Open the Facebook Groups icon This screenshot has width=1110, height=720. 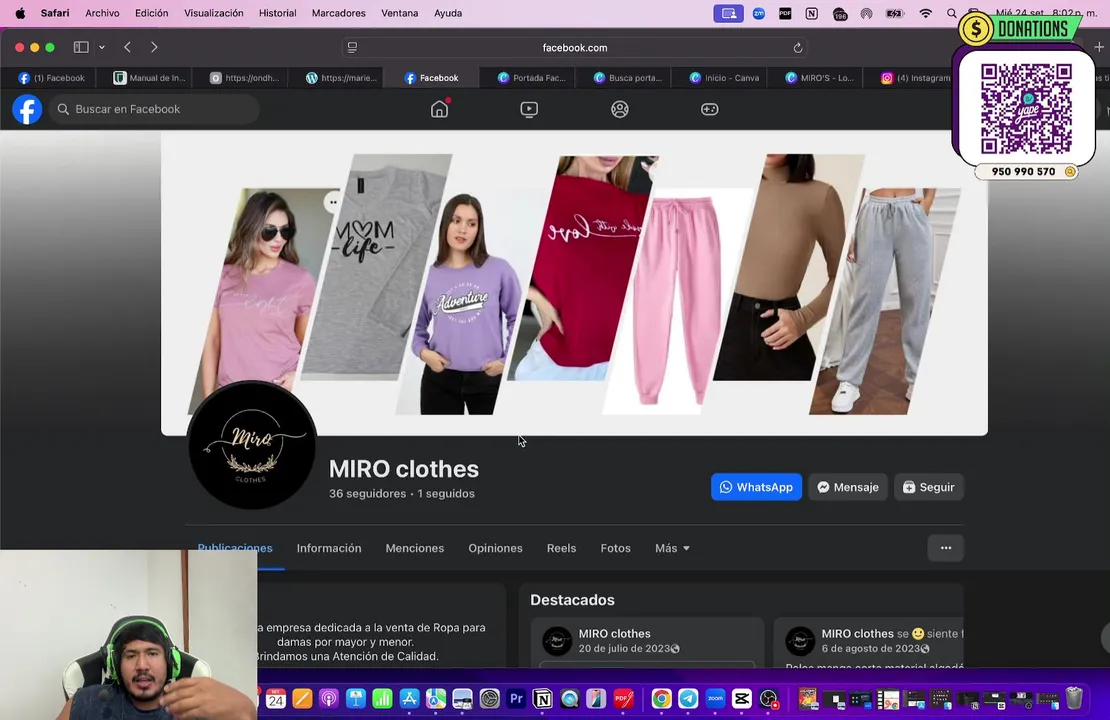tap(619, 109)
